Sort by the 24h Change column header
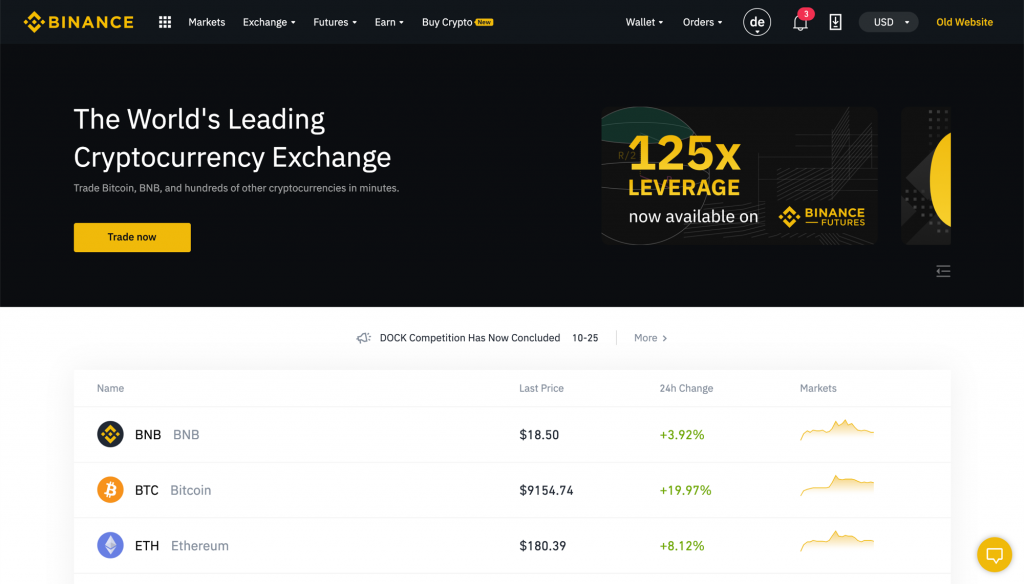This screenshot has height=584, width=1024. tap(686, 388)
